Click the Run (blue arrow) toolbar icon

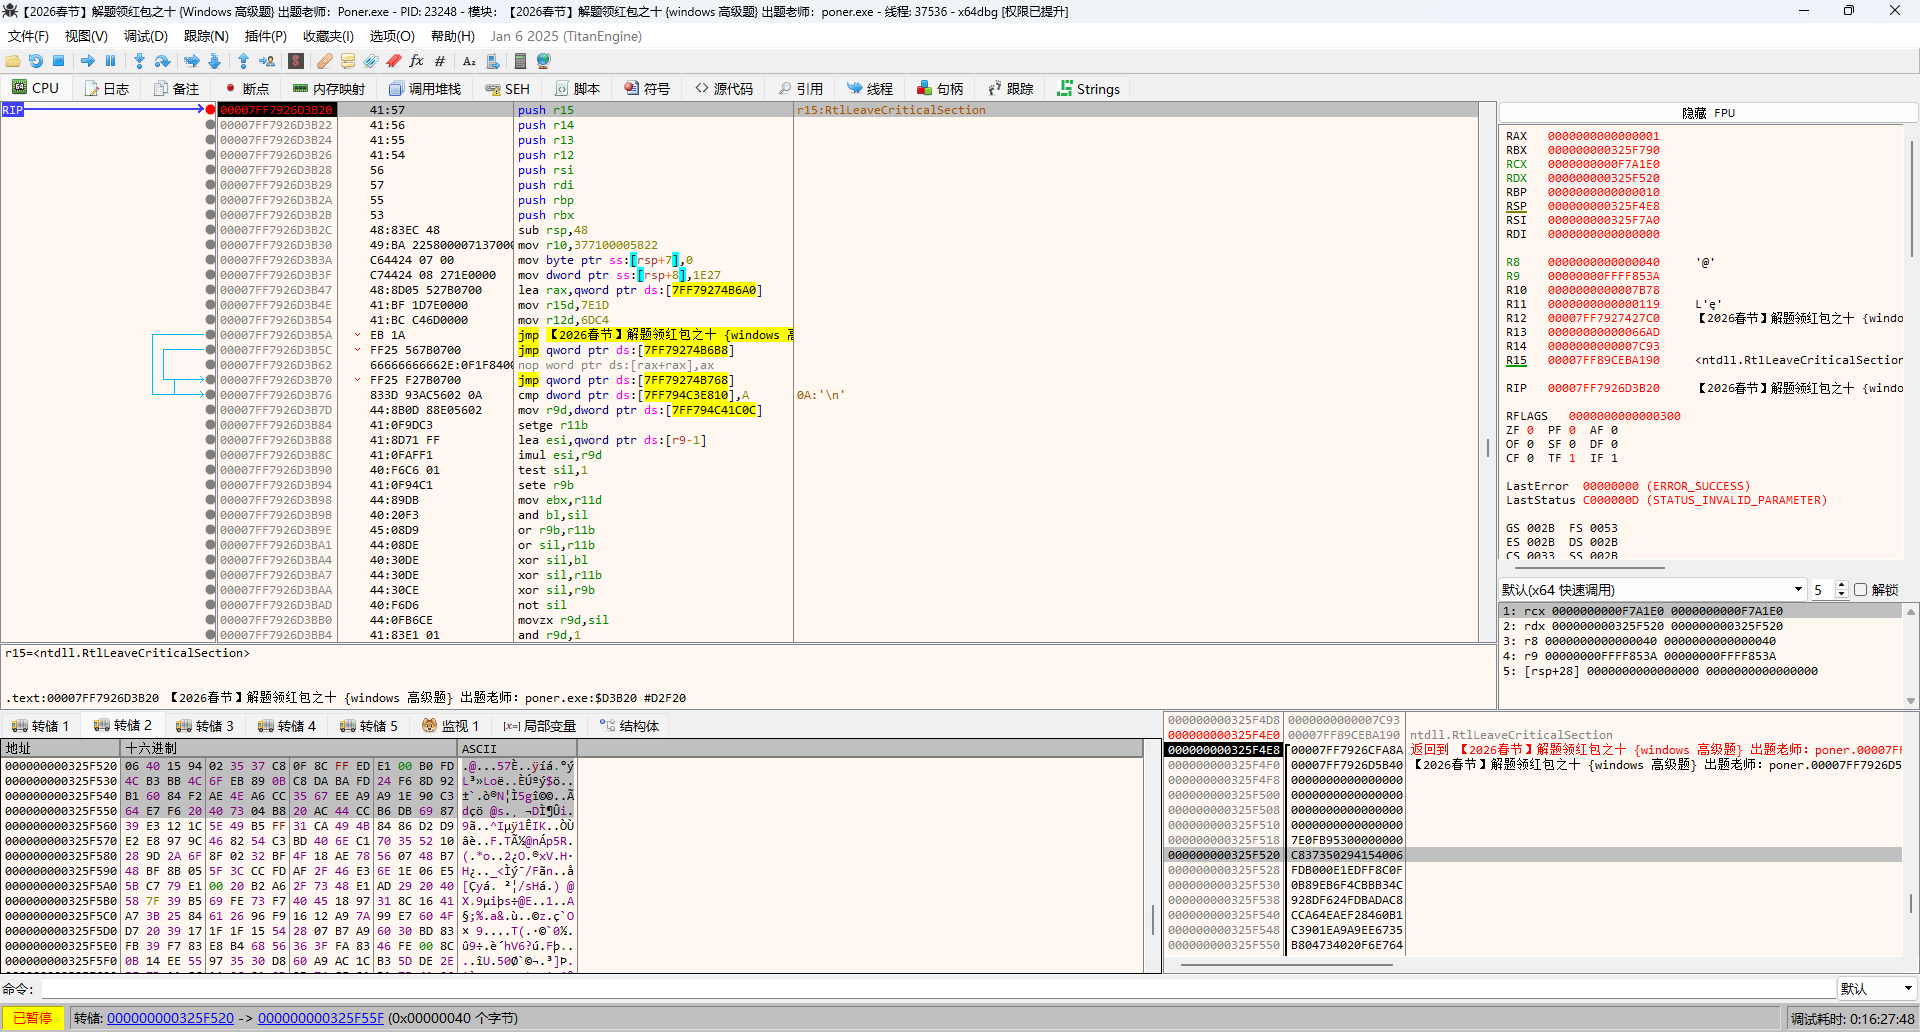(x=87, y=61)
